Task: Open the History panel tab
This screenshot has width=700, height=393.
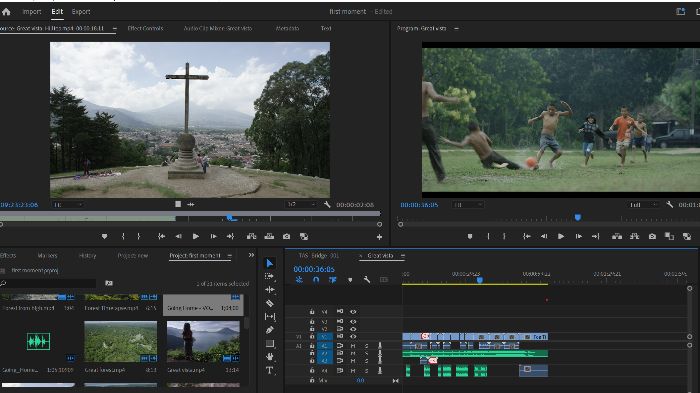Action: [88, 255]
